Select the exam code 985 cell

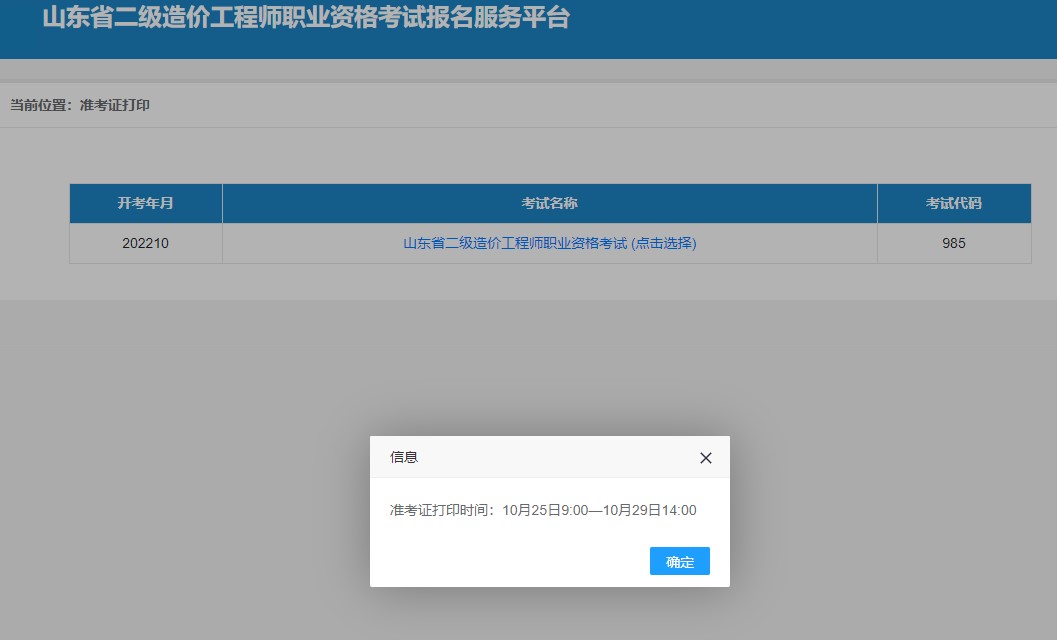coord(953,243)
